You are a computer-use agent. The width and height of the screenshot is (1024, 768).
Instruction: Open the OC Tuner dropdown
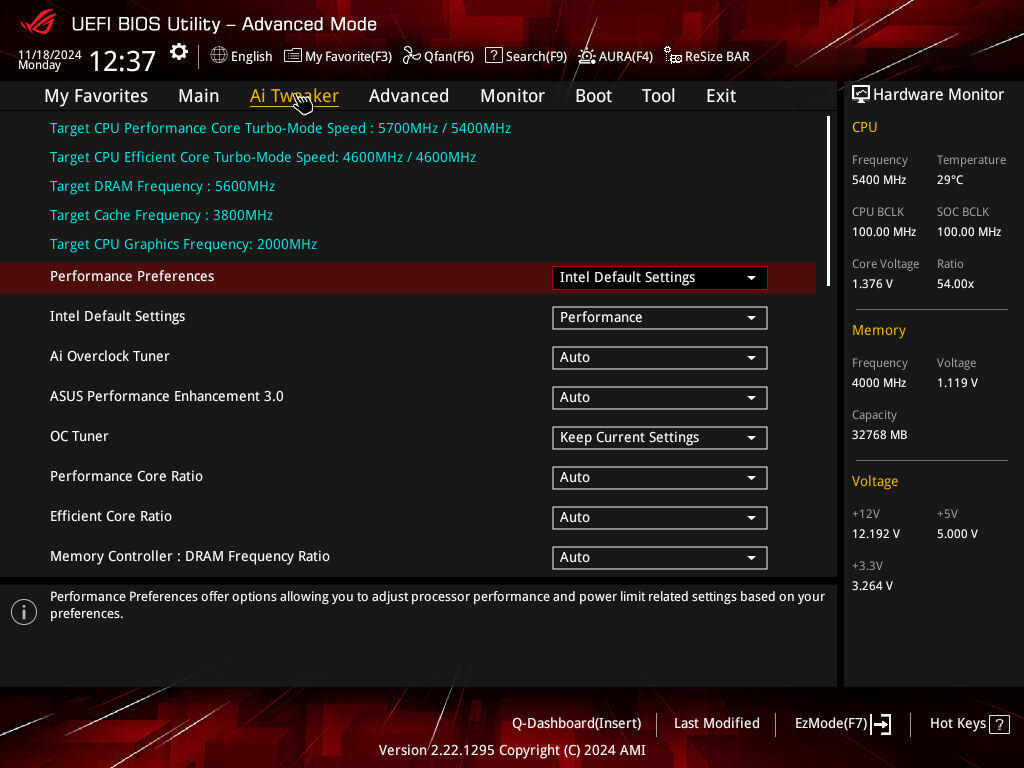point(660,438)
